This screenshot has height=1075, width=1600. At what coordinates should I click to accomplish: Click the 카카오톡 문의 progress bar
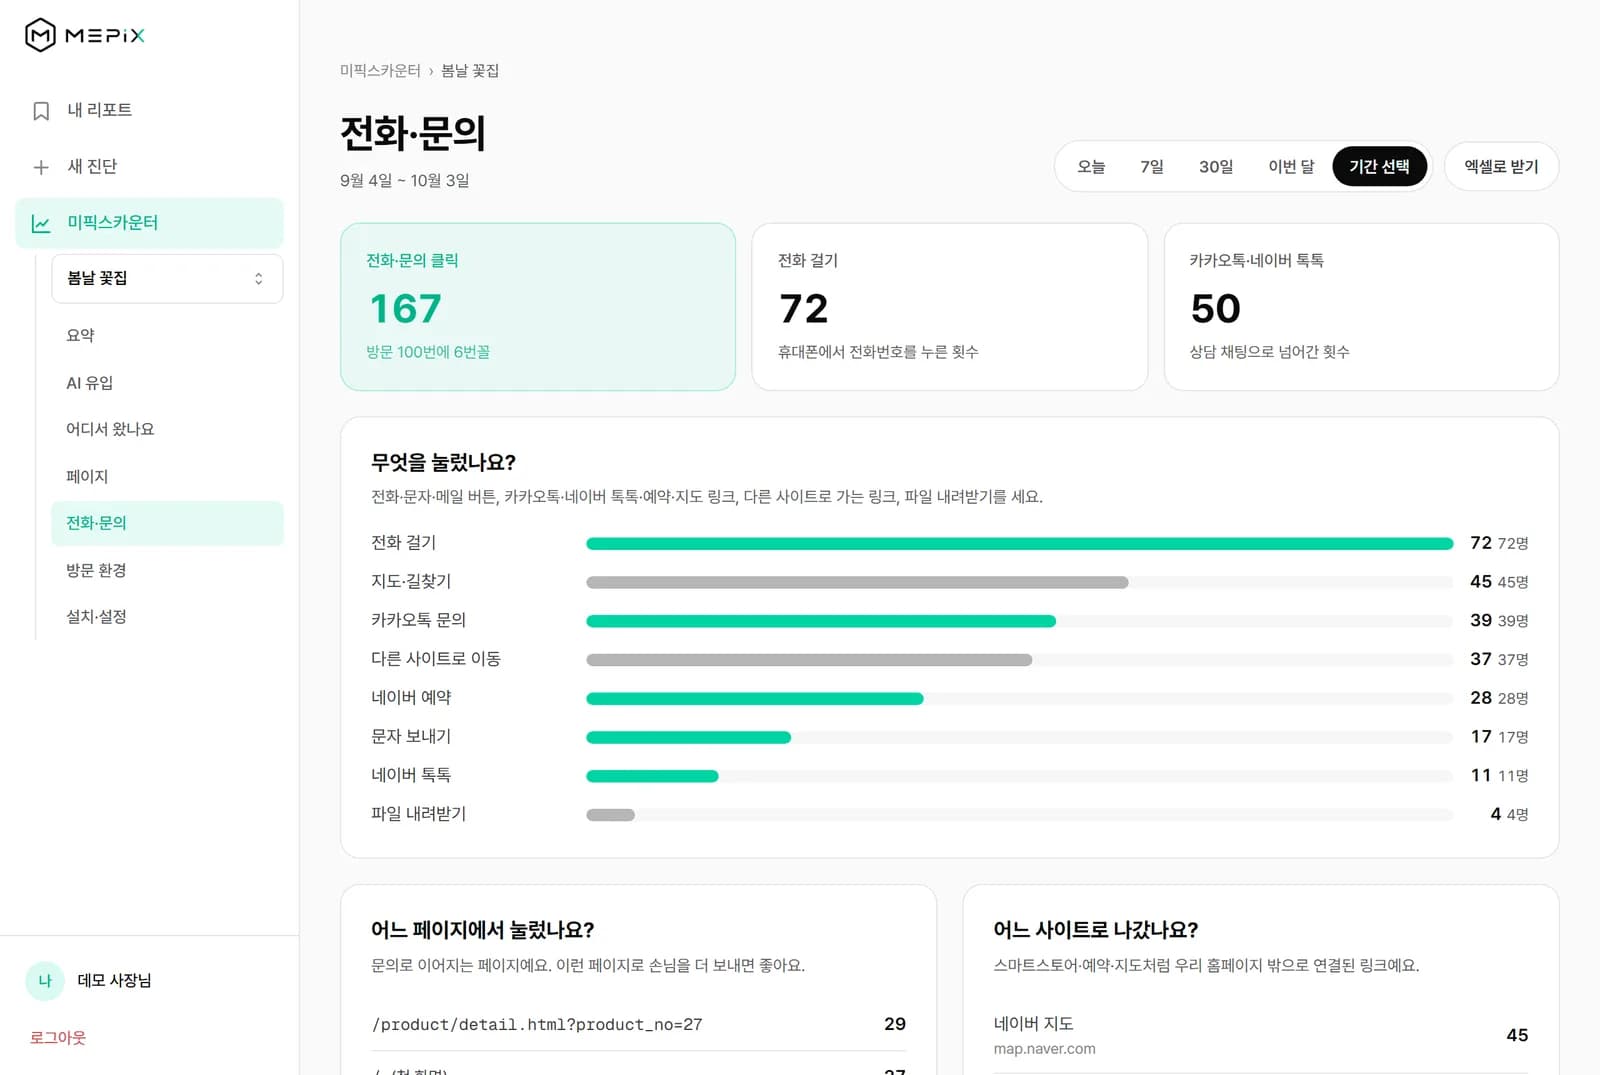click(1019, 621)
